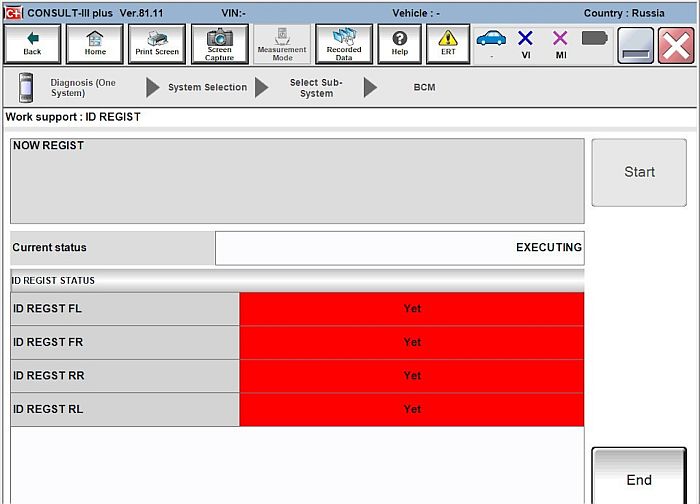
Task: Click the MI connection status X icon
Action: pos(560,39)
